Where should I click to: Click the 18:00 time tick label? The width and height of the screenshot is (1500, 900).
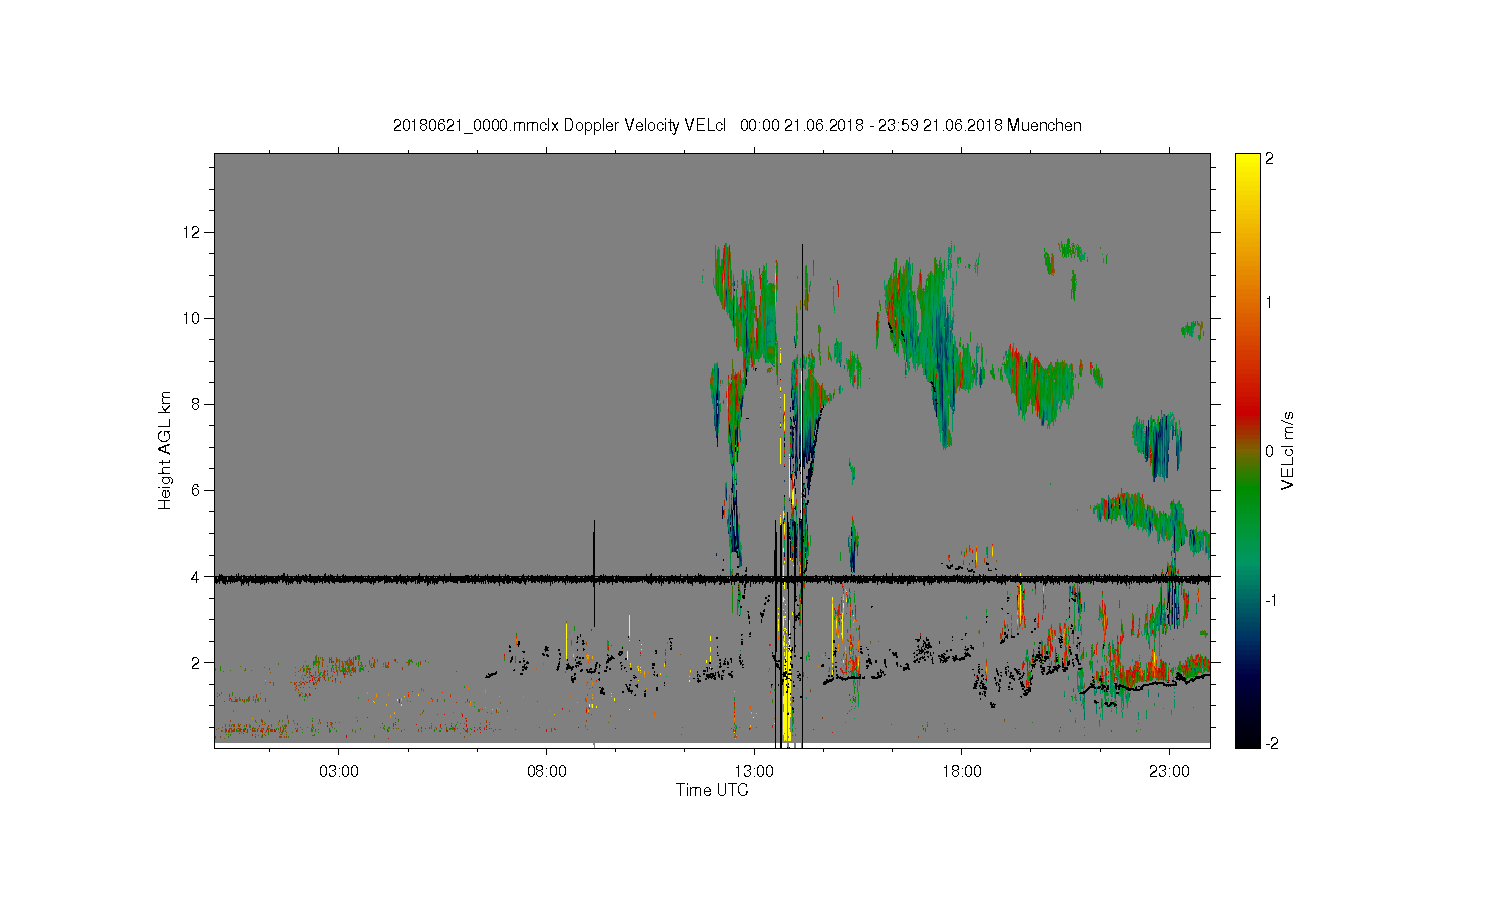click(962, 772)
